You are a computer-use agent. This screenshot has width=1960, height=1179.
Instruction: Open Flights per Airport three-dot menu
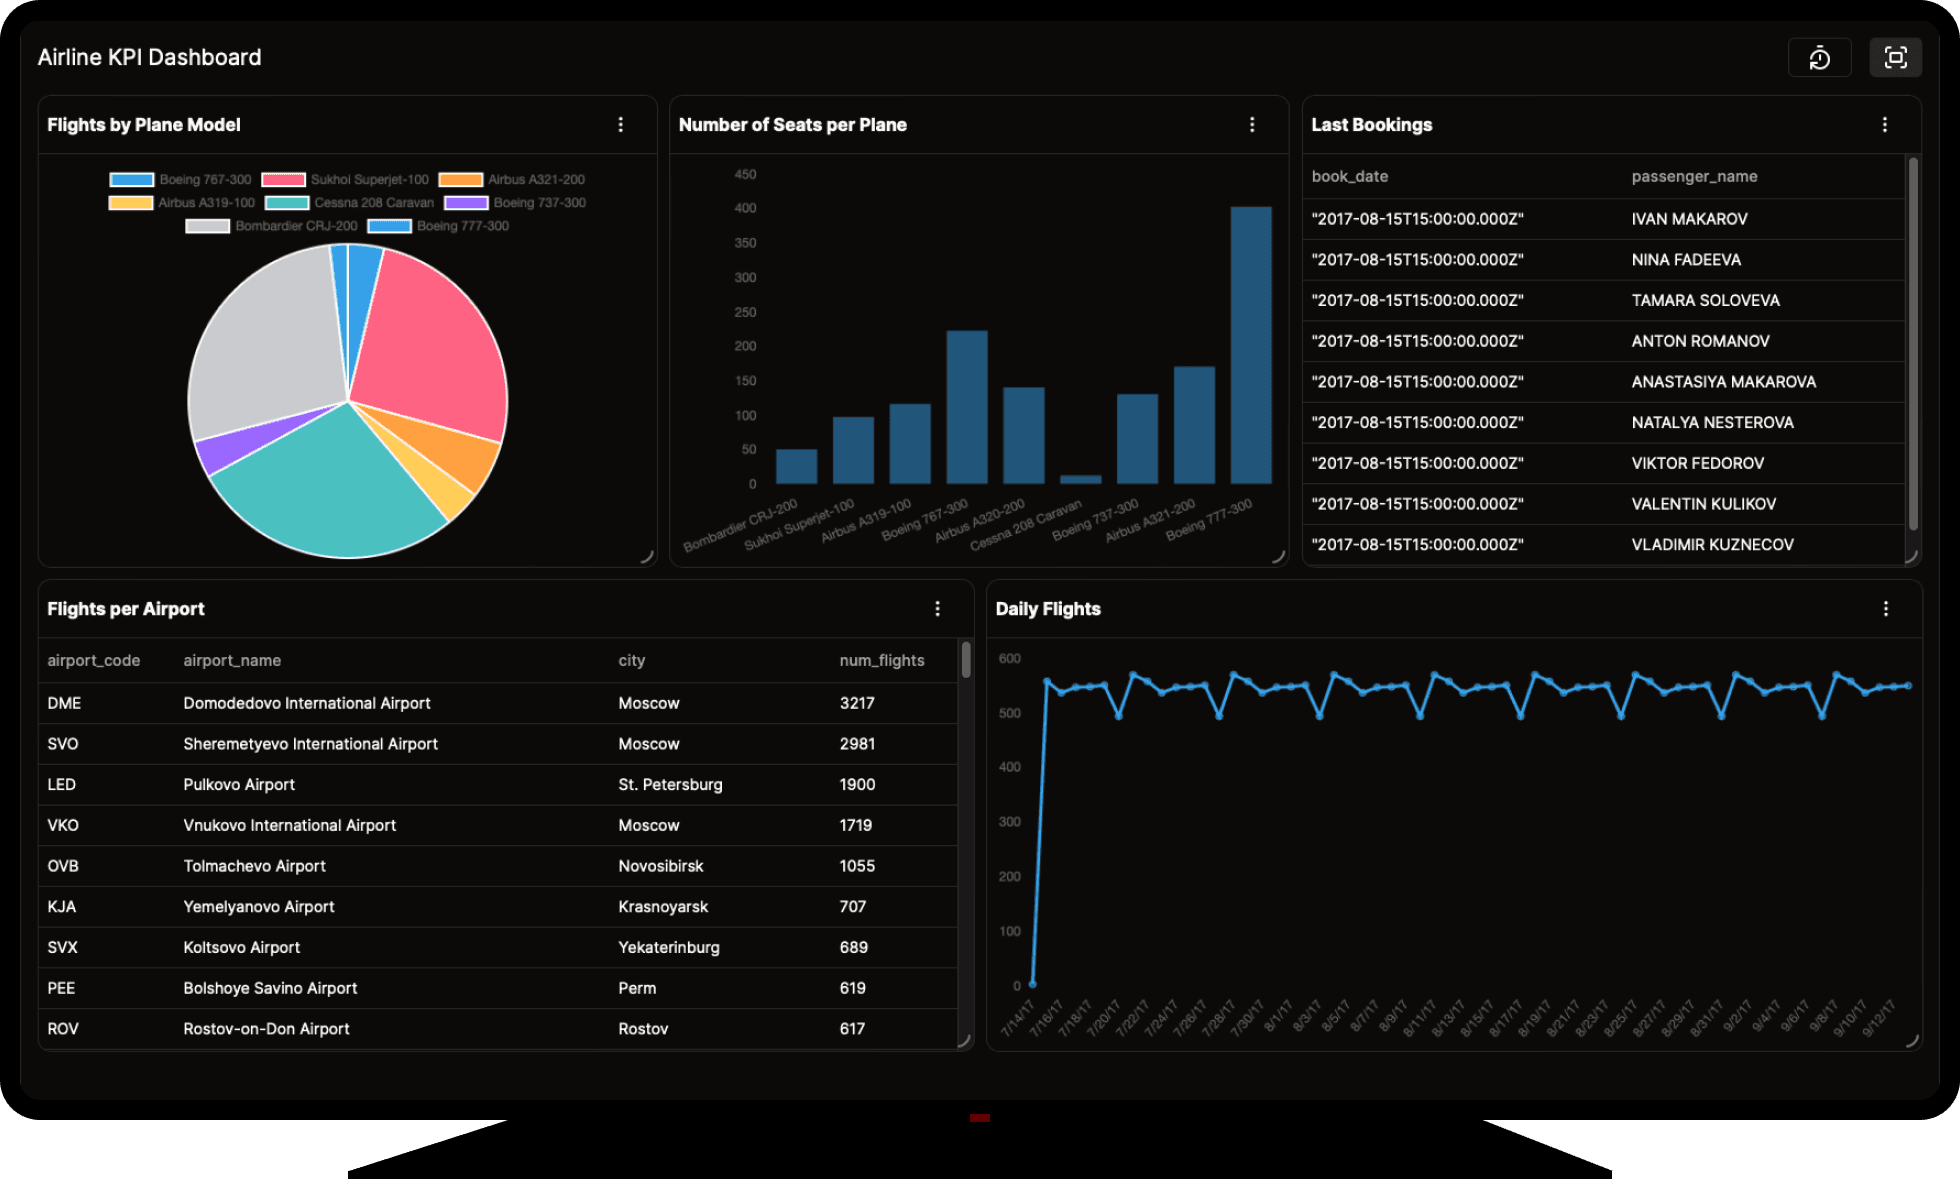937,609
